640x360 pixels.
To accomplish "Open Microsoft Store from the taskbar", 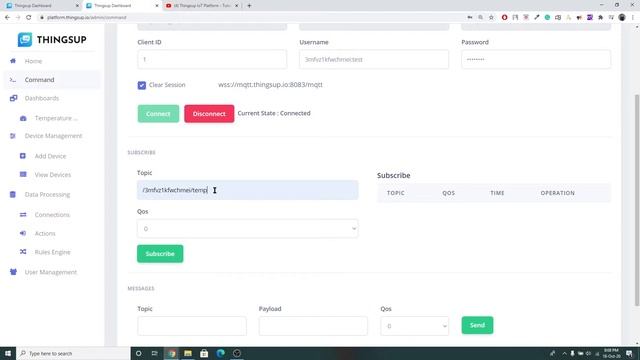I will click(x=204, y=353).
